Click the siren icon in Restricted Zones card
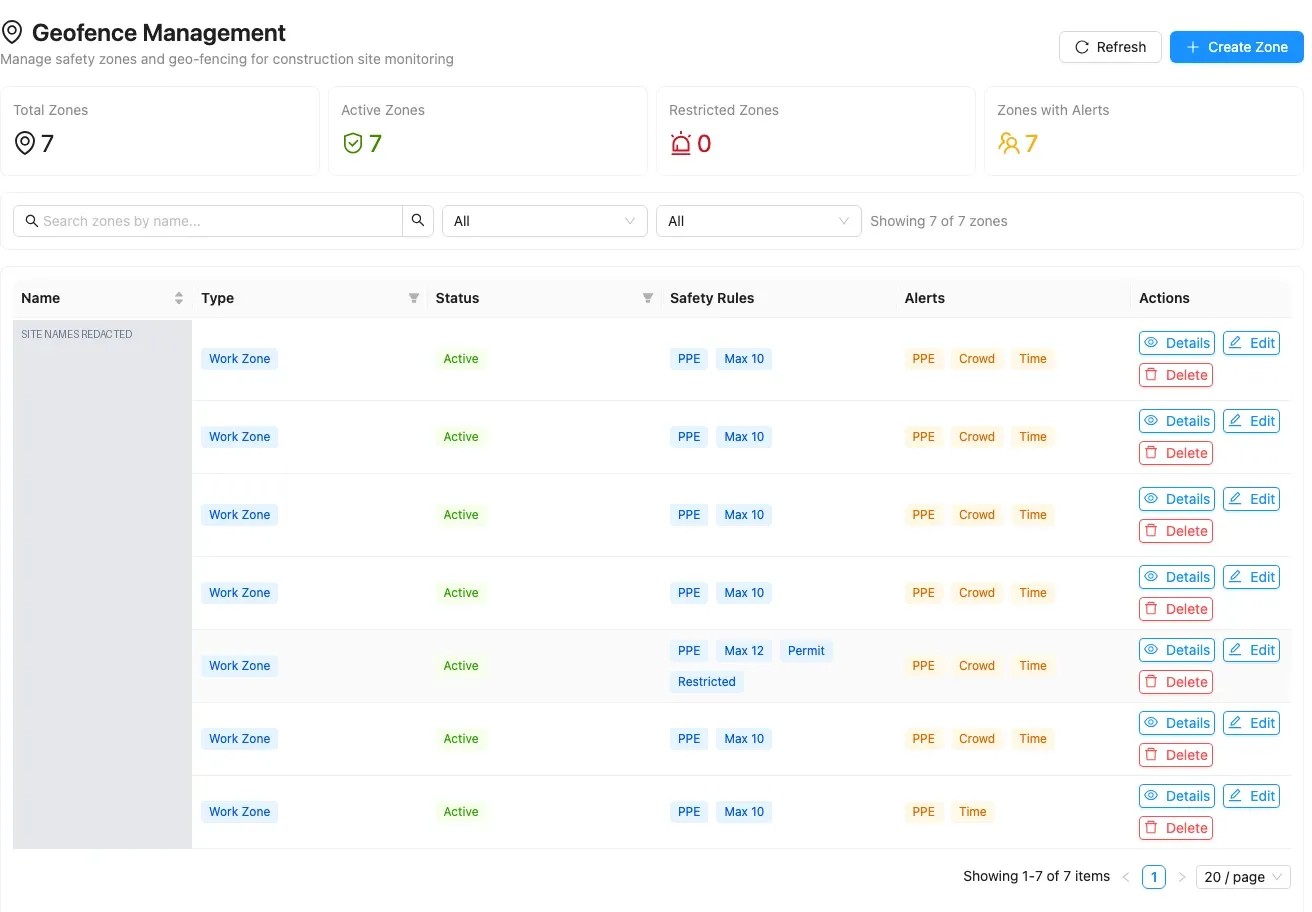The width and height of the screenshot is (1312, 912). tap(681, 144)
